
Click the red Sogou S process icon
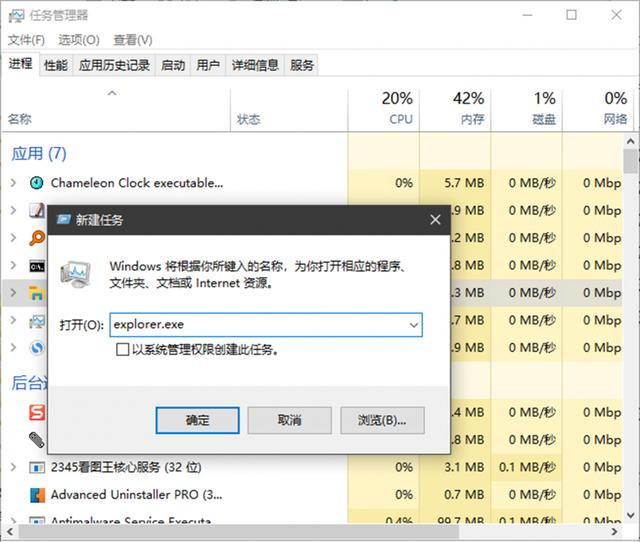tap(37, 412)
